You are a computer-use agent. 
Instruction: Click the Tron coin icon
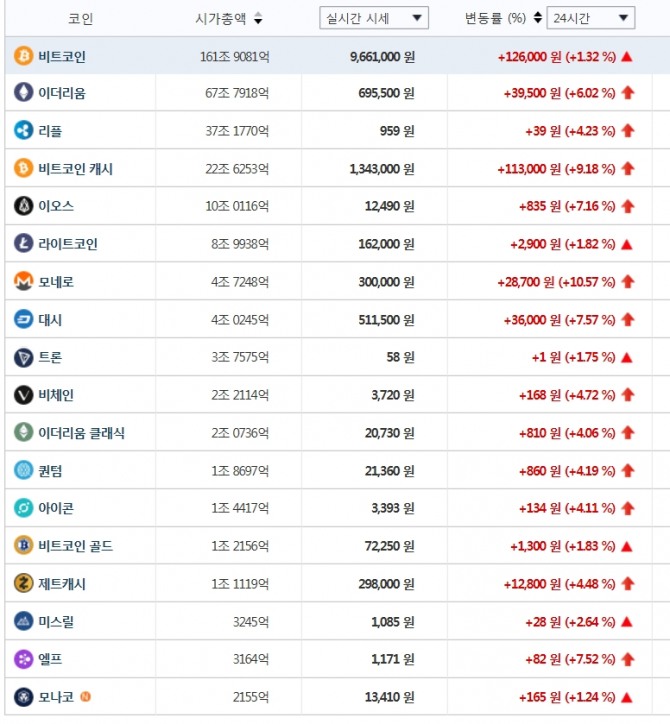coord(23,357)
